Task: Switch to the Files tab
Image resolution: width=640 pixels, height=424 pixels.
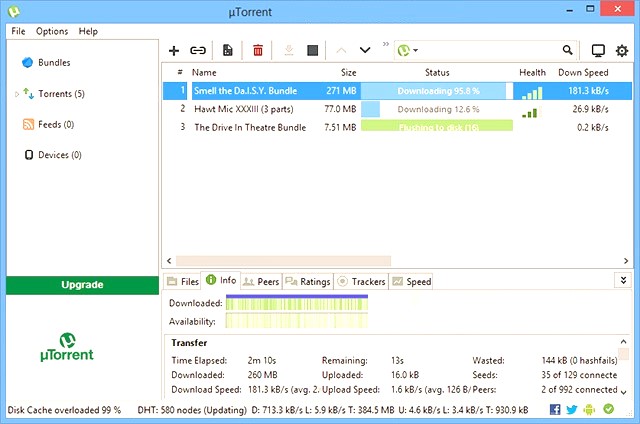Action: click(183, 282)
